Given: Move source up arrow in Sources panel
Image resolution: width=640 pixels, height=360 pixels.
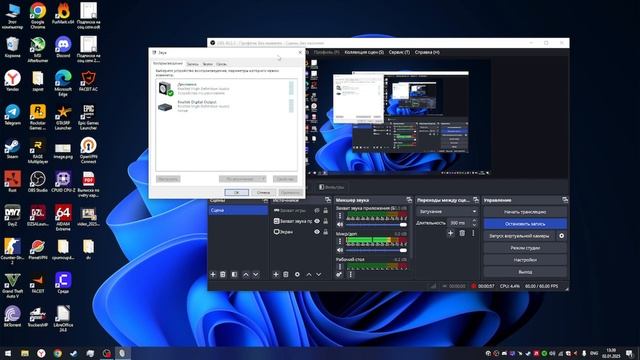Looking at the screenshot, I should click(309, 275).
